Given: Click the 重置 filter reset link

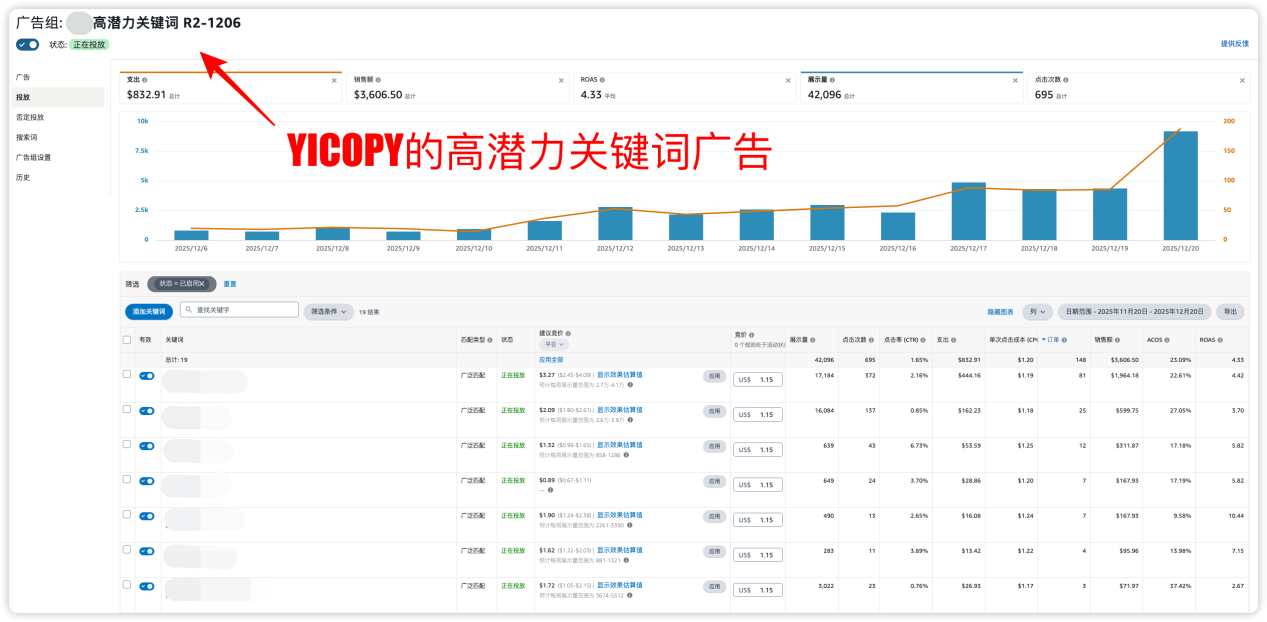Looking at the screenshot, I should tap(229, 284).
